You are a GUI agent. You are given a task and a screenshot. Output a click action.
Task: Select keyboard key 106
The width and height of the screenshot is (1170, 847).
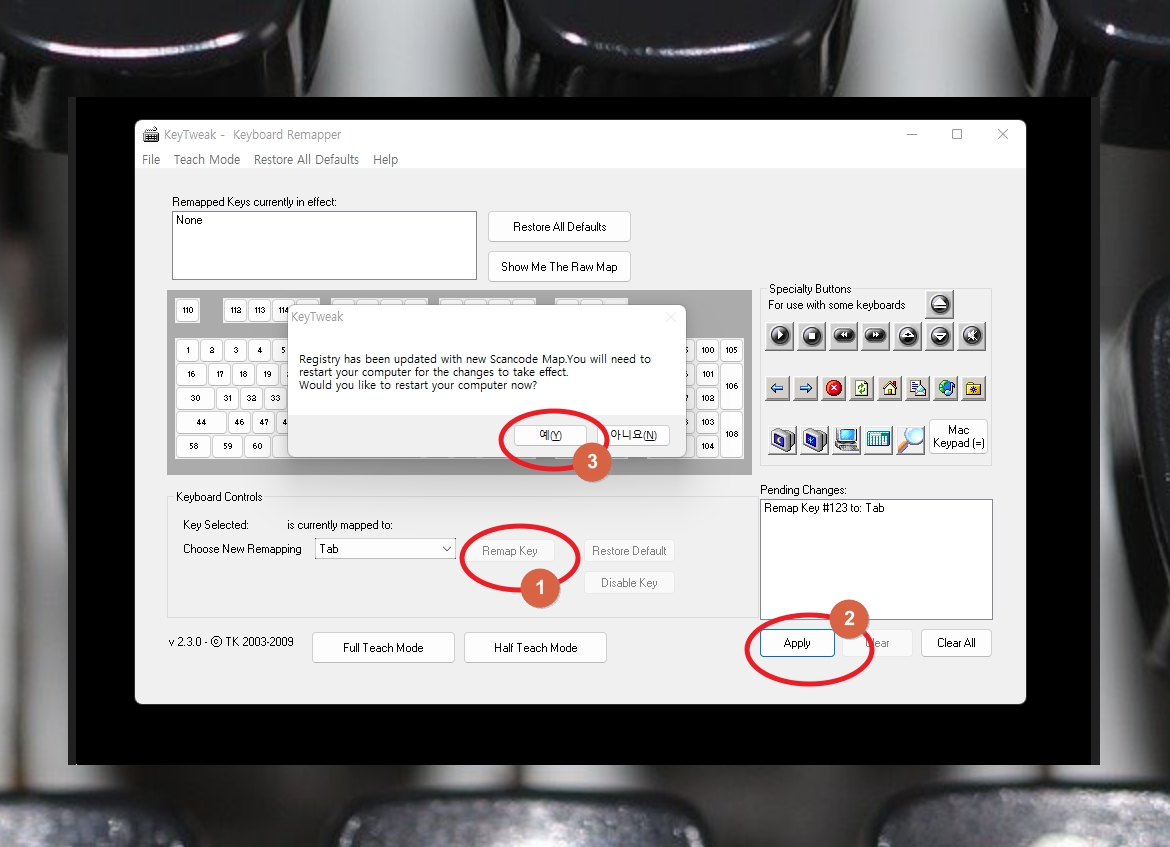tap(732, 386)
